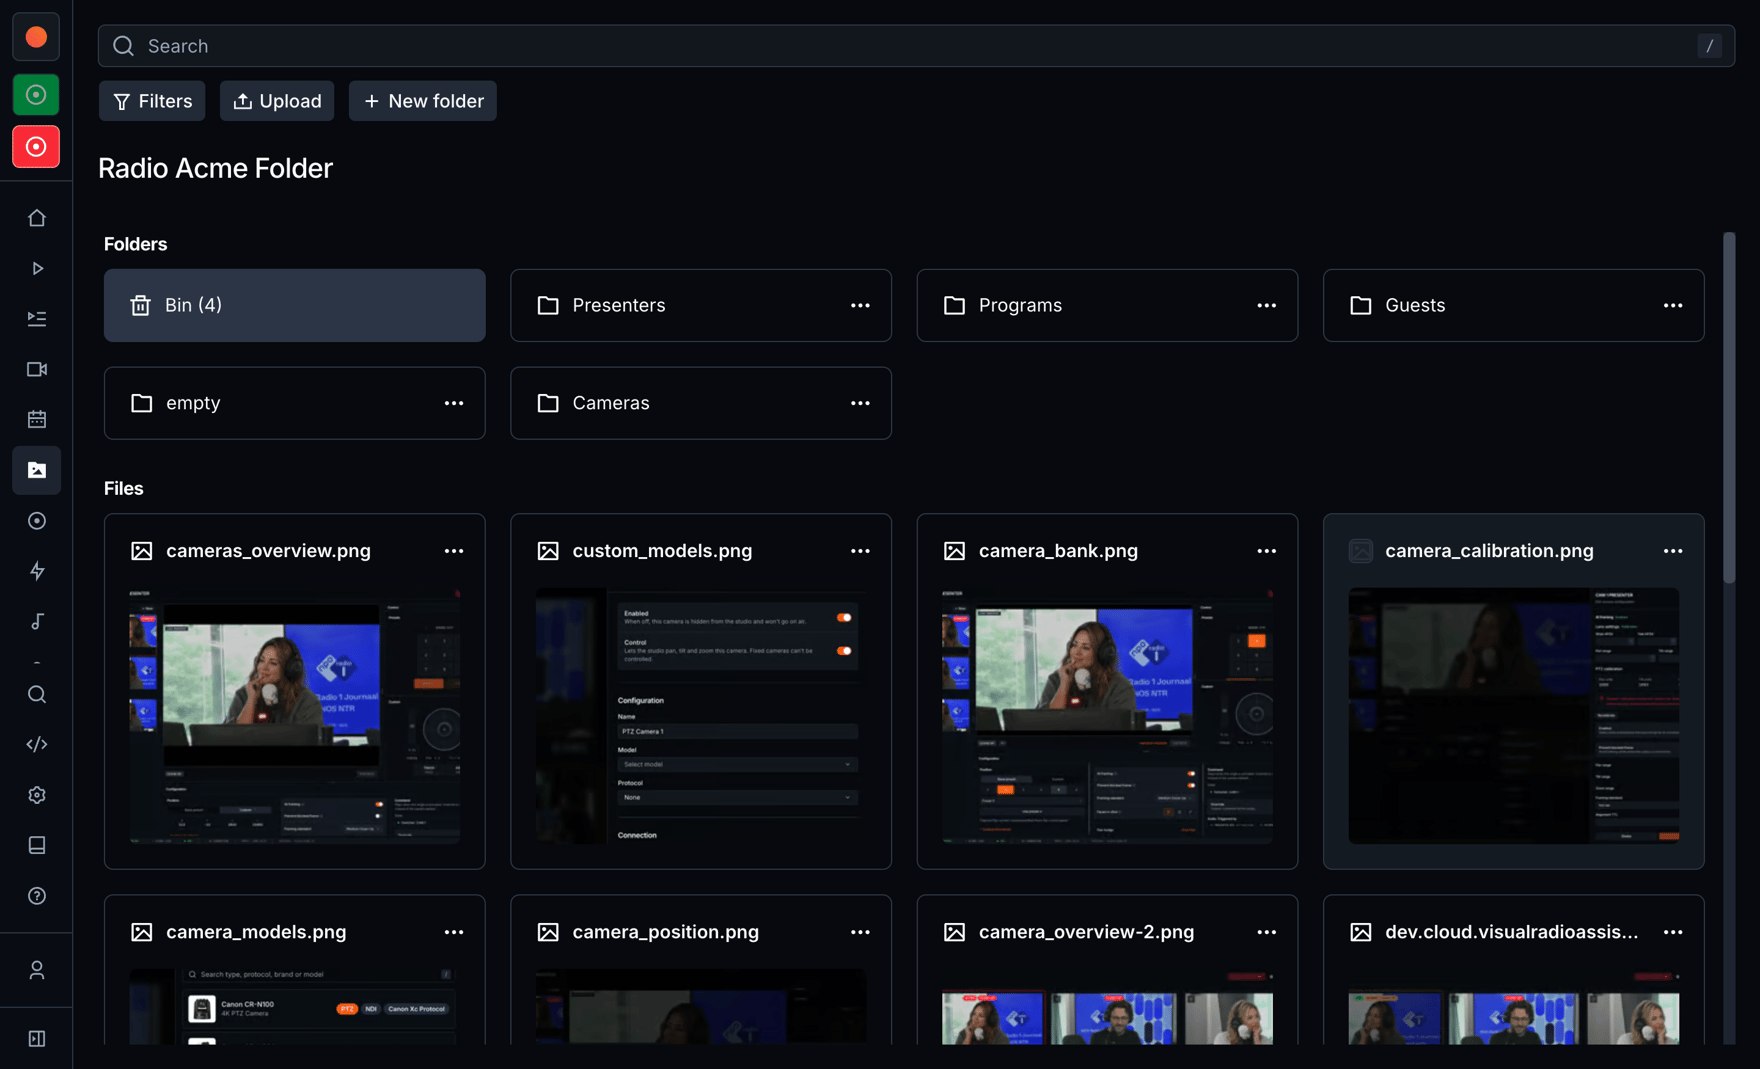Open the Programs folder
Image resolution: width=1760 pixels, height=1069 pixels.
[x=1107, y=305]
